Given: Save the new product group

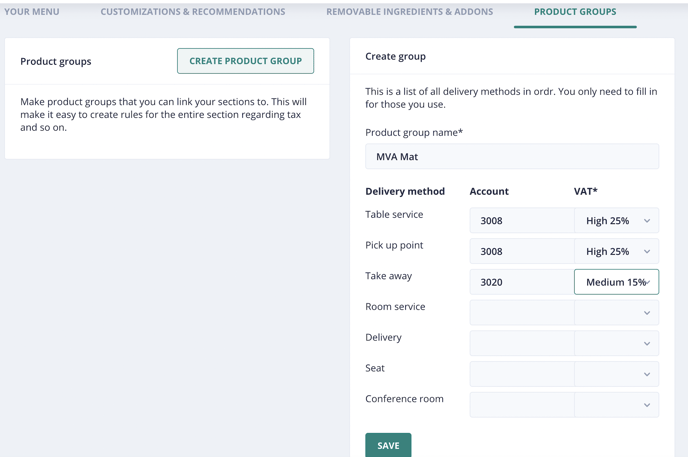Looking at the screenshot, I should [388, 445].
